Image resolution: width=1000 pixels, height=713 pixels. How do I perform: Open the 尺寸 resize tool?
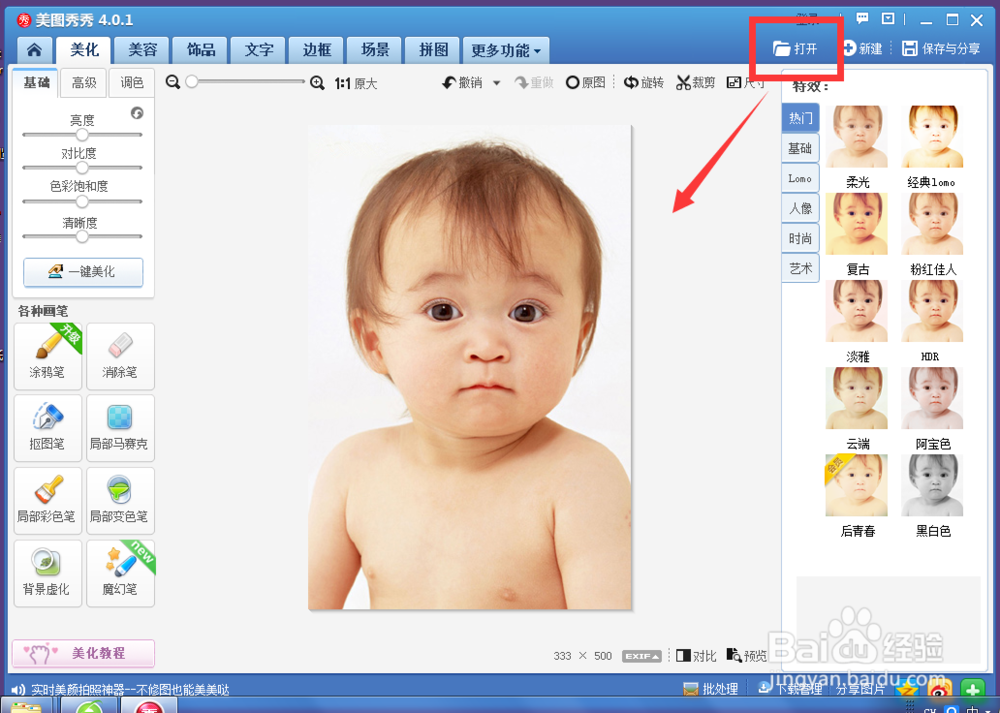click(746, 82)
